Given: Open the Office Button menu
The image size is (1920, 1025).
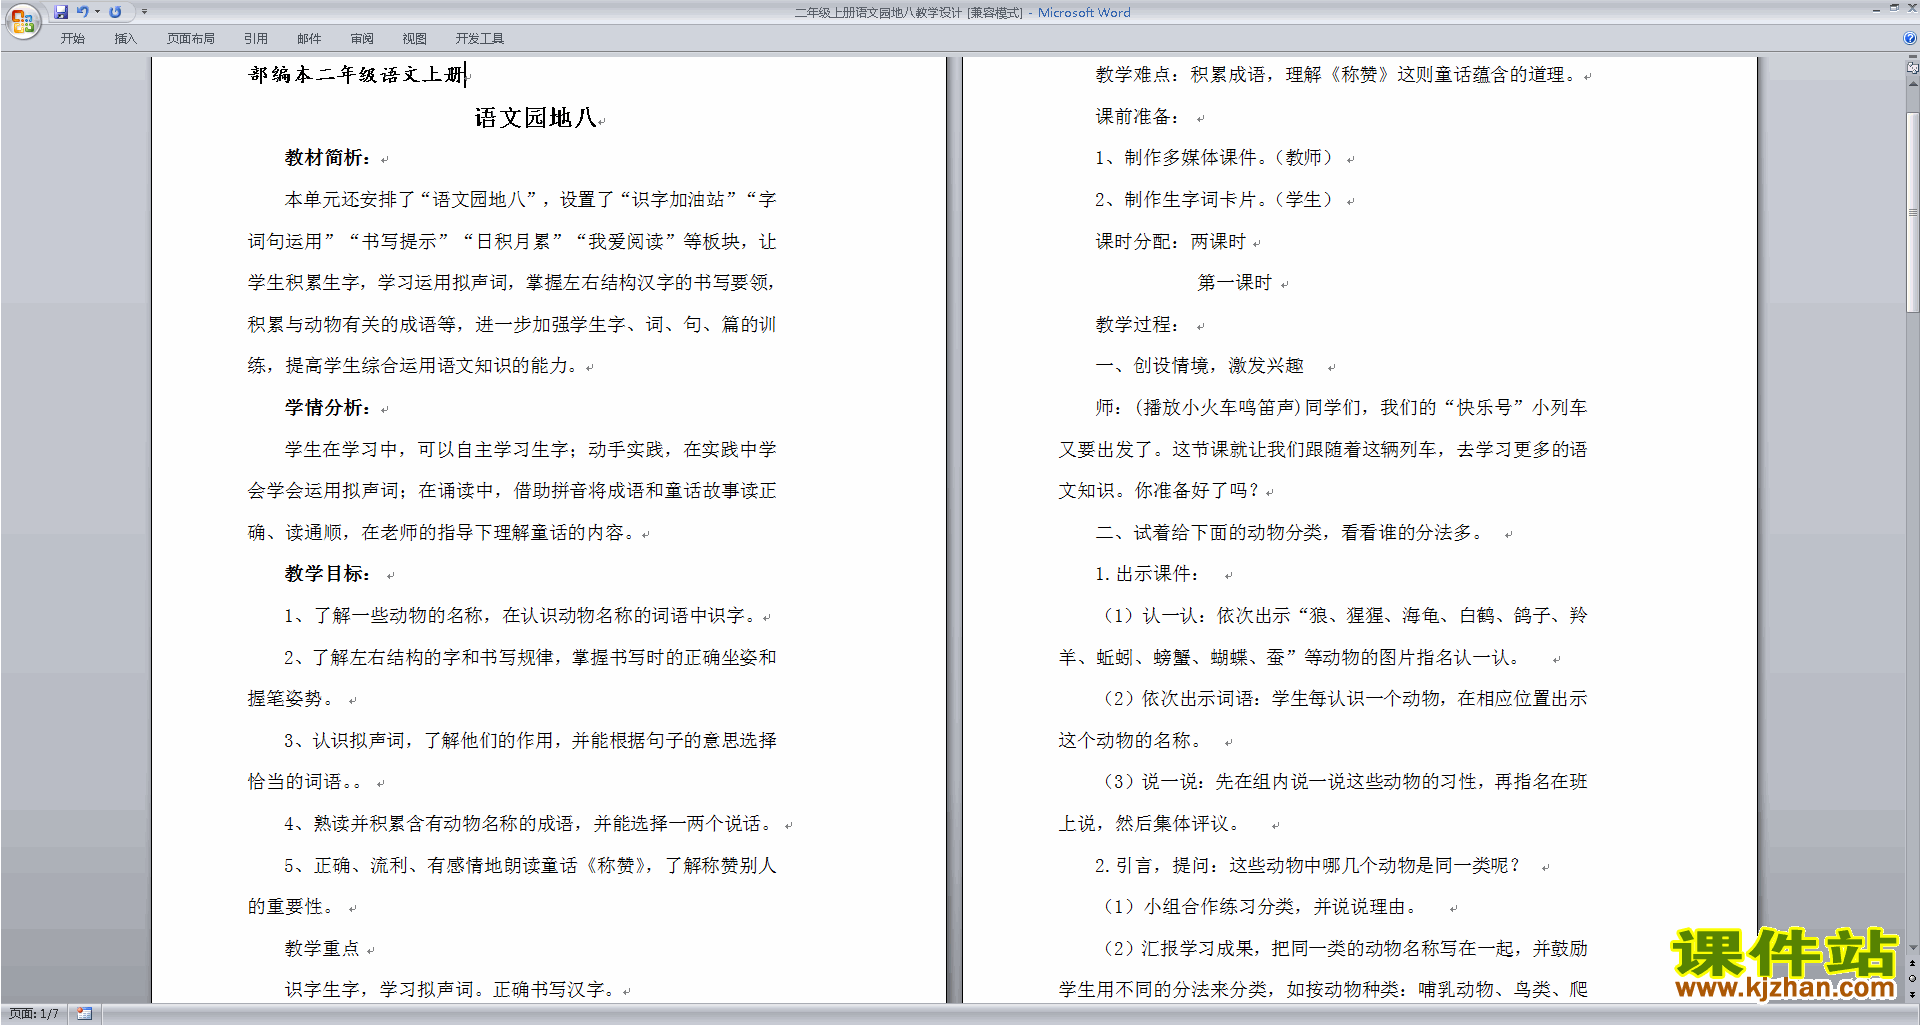Looking at the screenshot, I should pos(22,20).
